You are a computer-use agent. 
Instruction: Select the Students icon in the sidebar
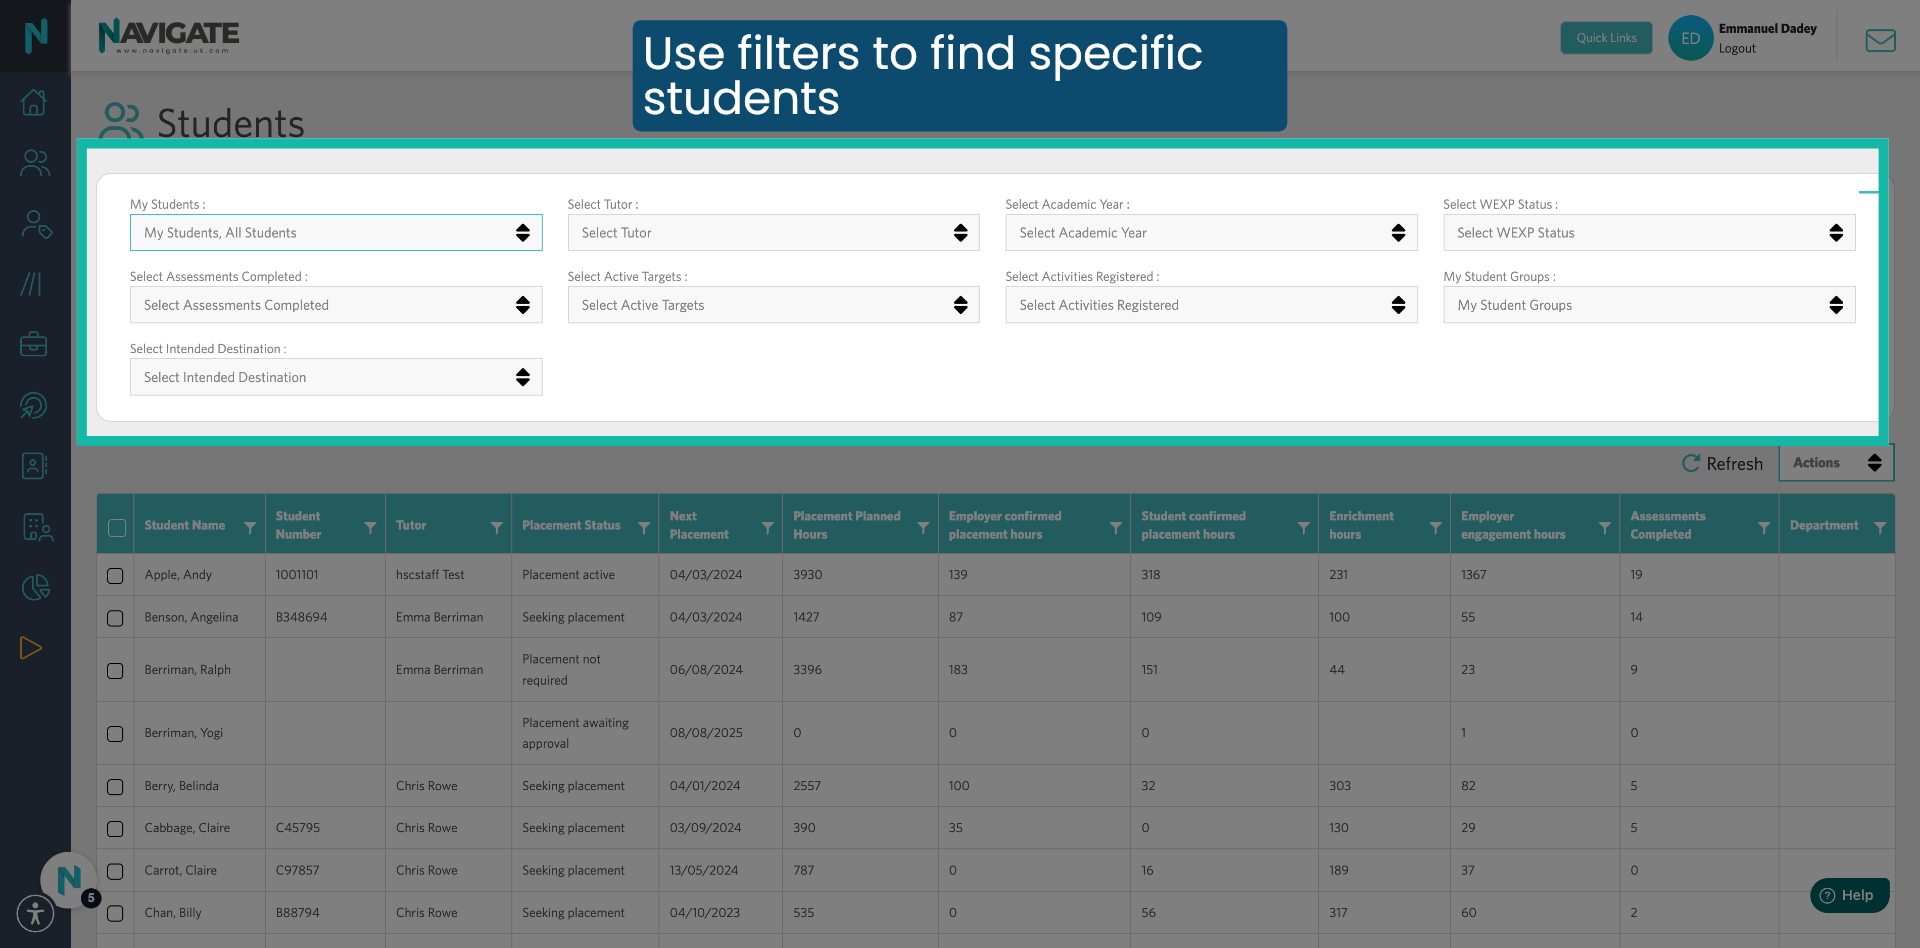click(x=34, y=163)
